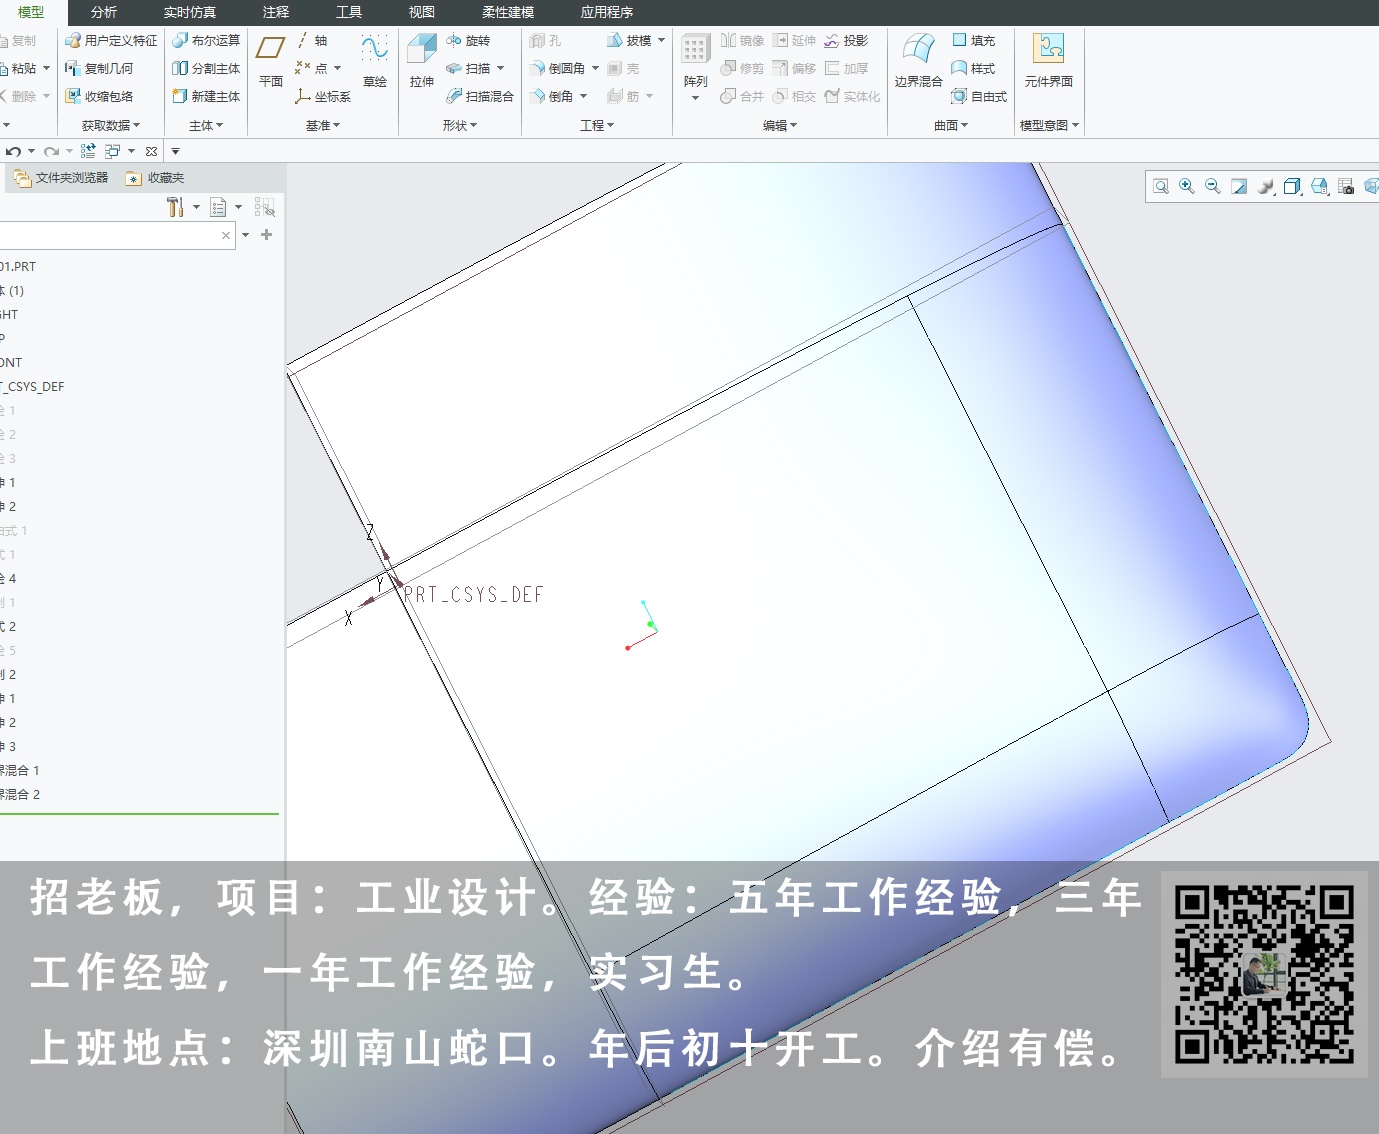Expand the 获取数据 group dropdown
The width and height of the screenshot is (1379, 1134).
point(111,126)
